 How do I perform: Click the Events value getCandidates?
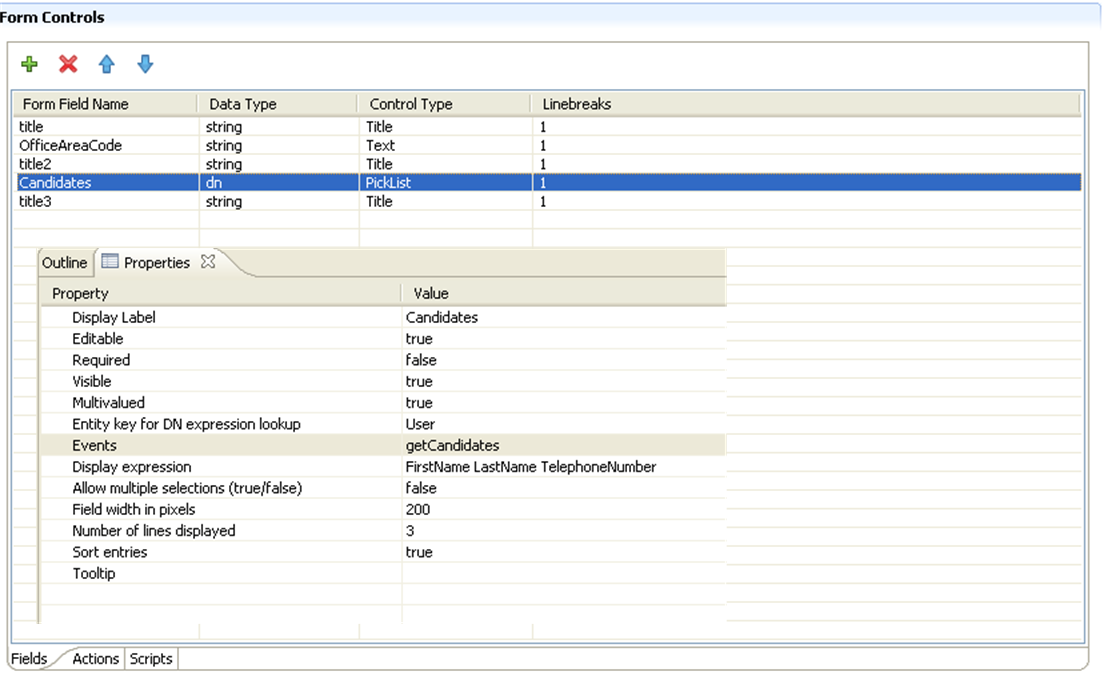[x=452, y=446]
